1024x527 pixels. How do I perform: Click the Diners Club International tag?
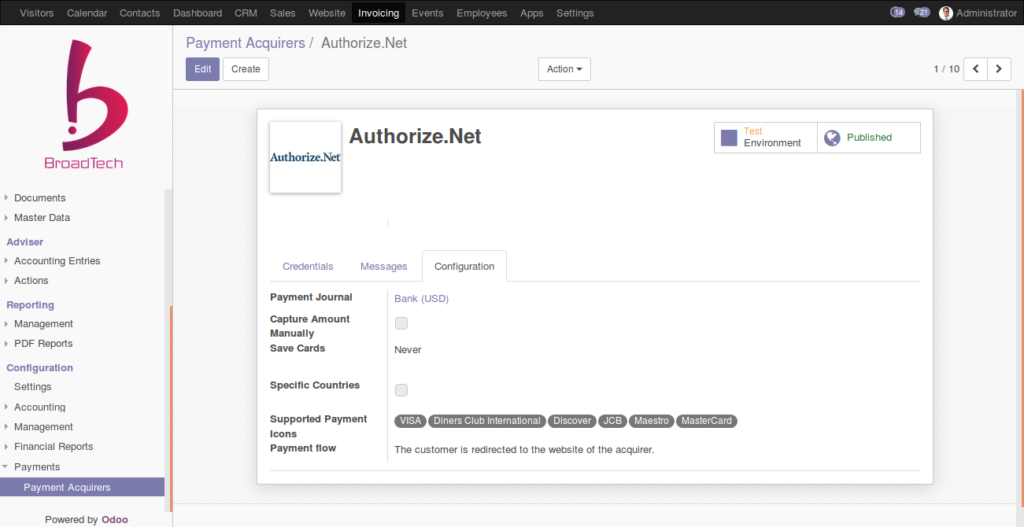coord(487,421)
